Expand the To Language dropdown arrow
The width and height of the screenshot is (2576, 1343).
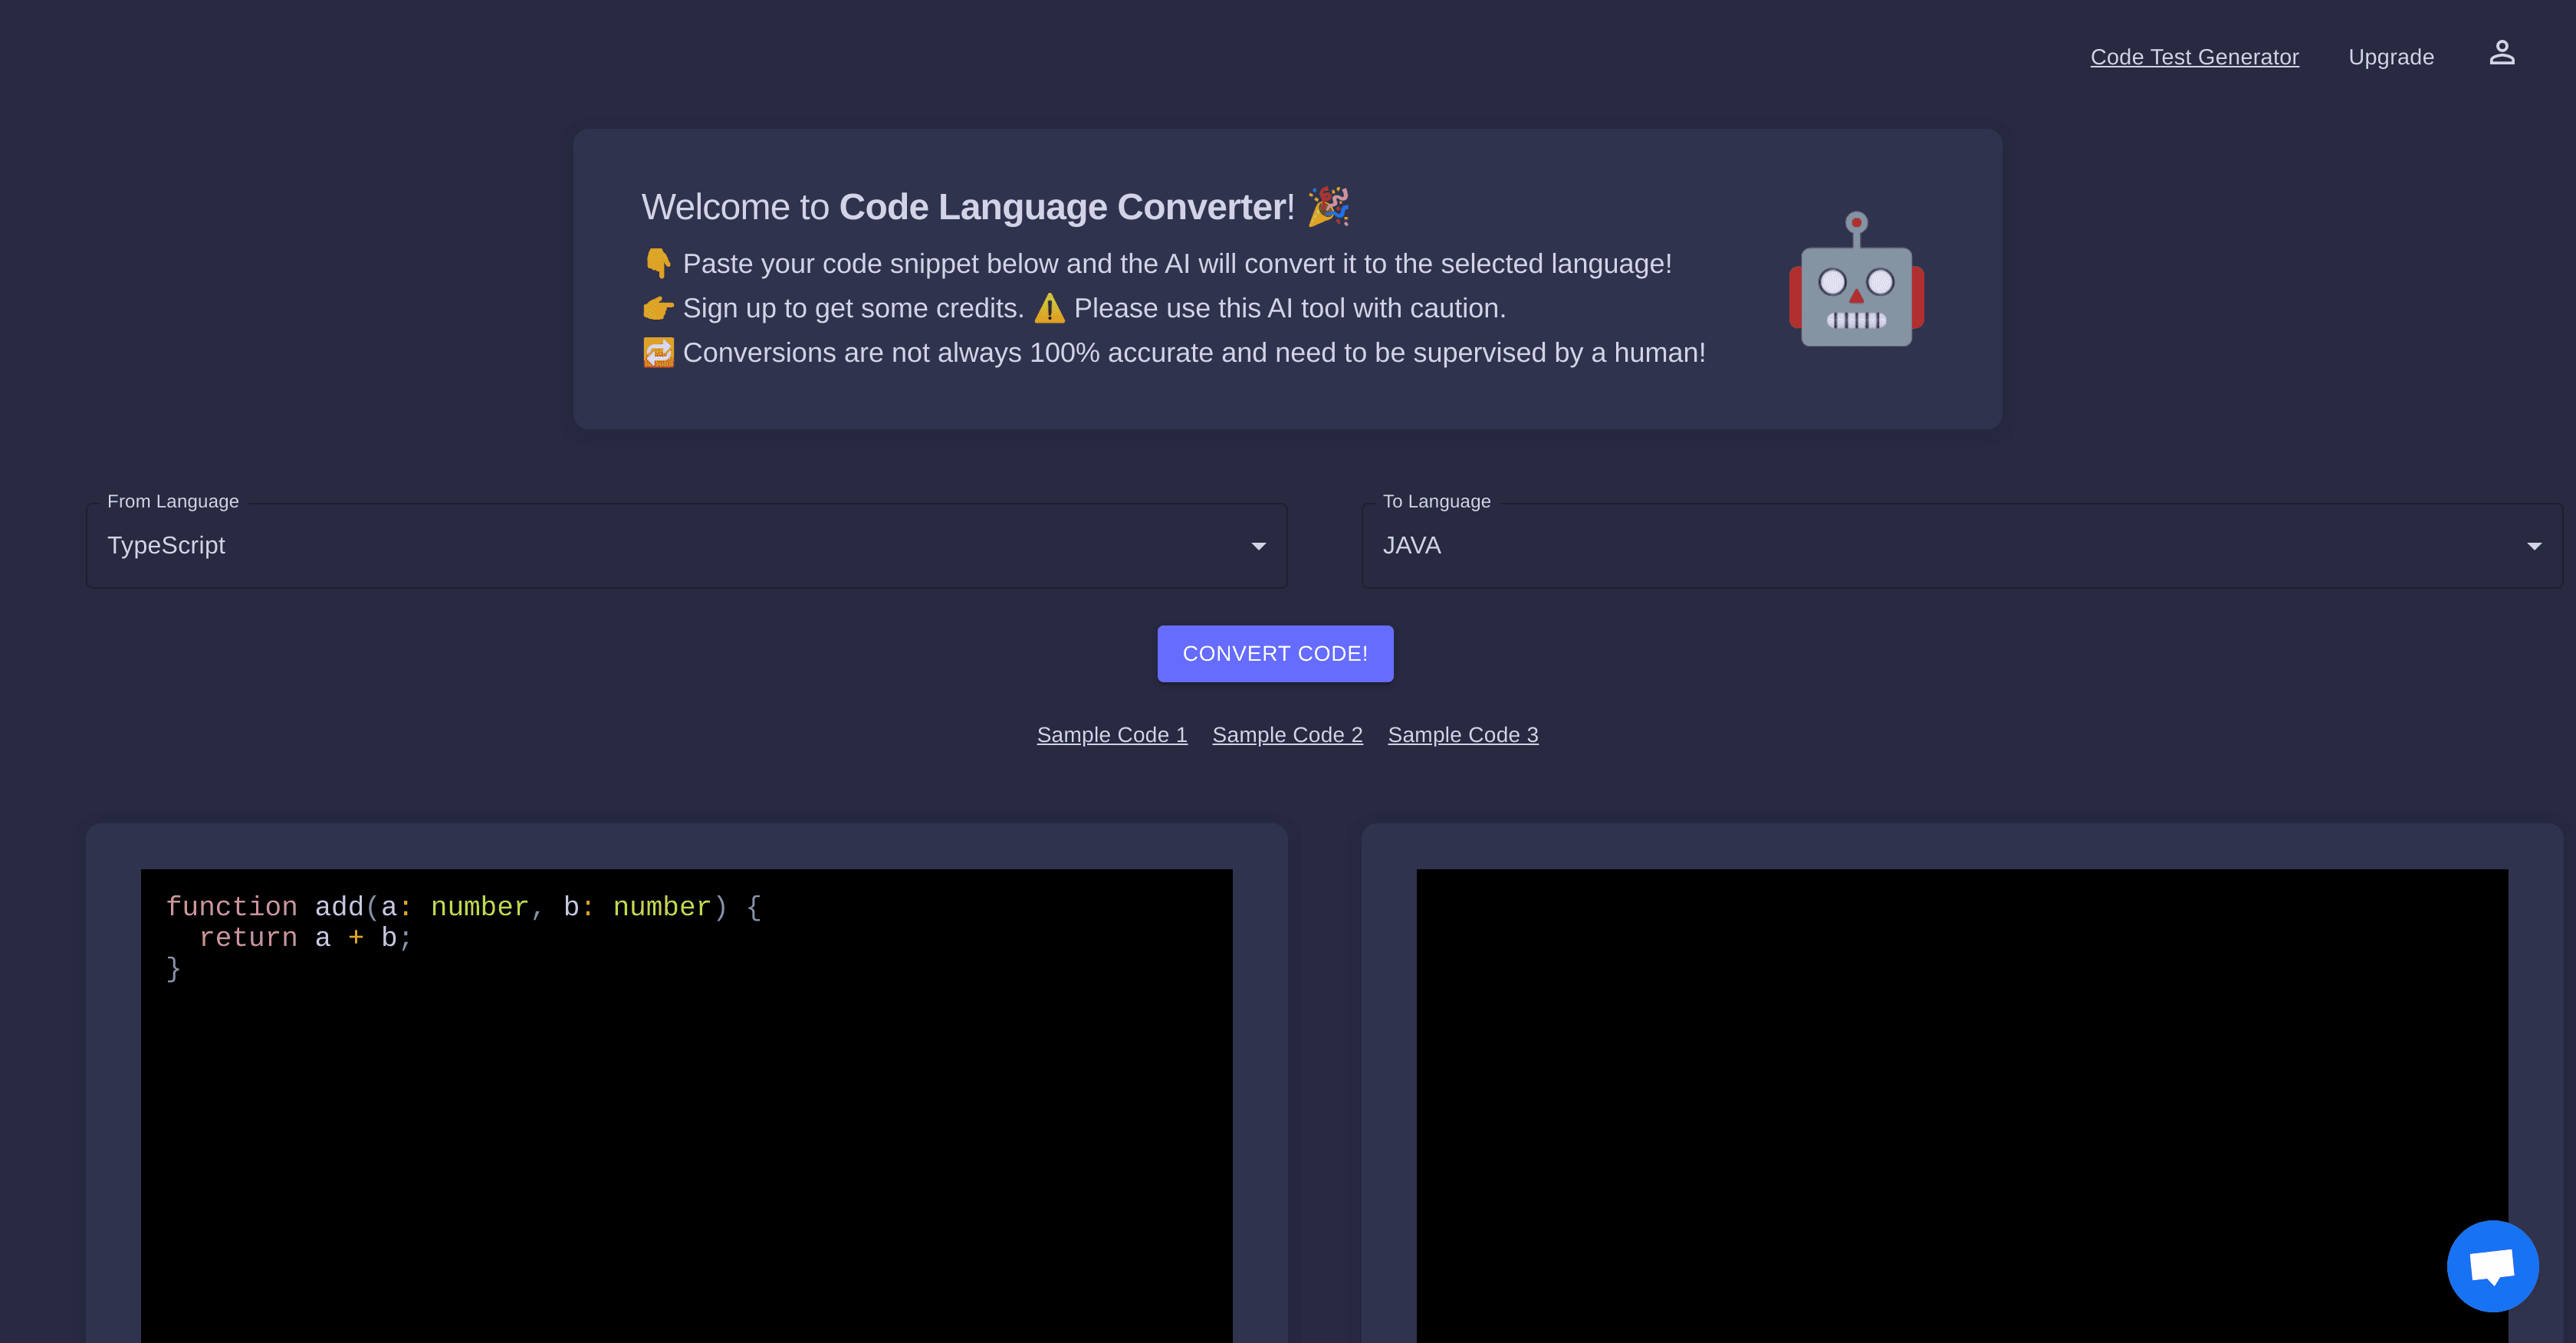[x=2533, y=546]
